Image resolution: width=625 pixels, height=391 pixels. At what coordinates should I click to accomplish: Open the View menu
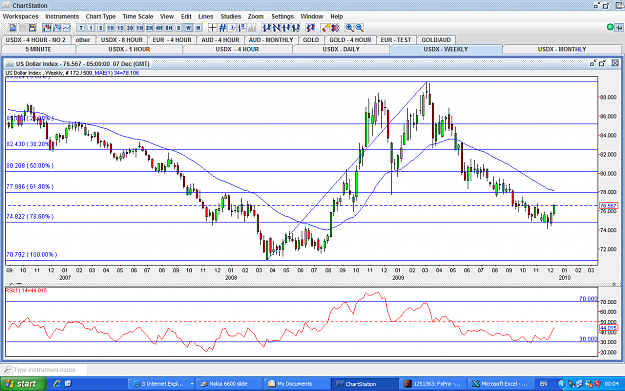tap(167, 16)
